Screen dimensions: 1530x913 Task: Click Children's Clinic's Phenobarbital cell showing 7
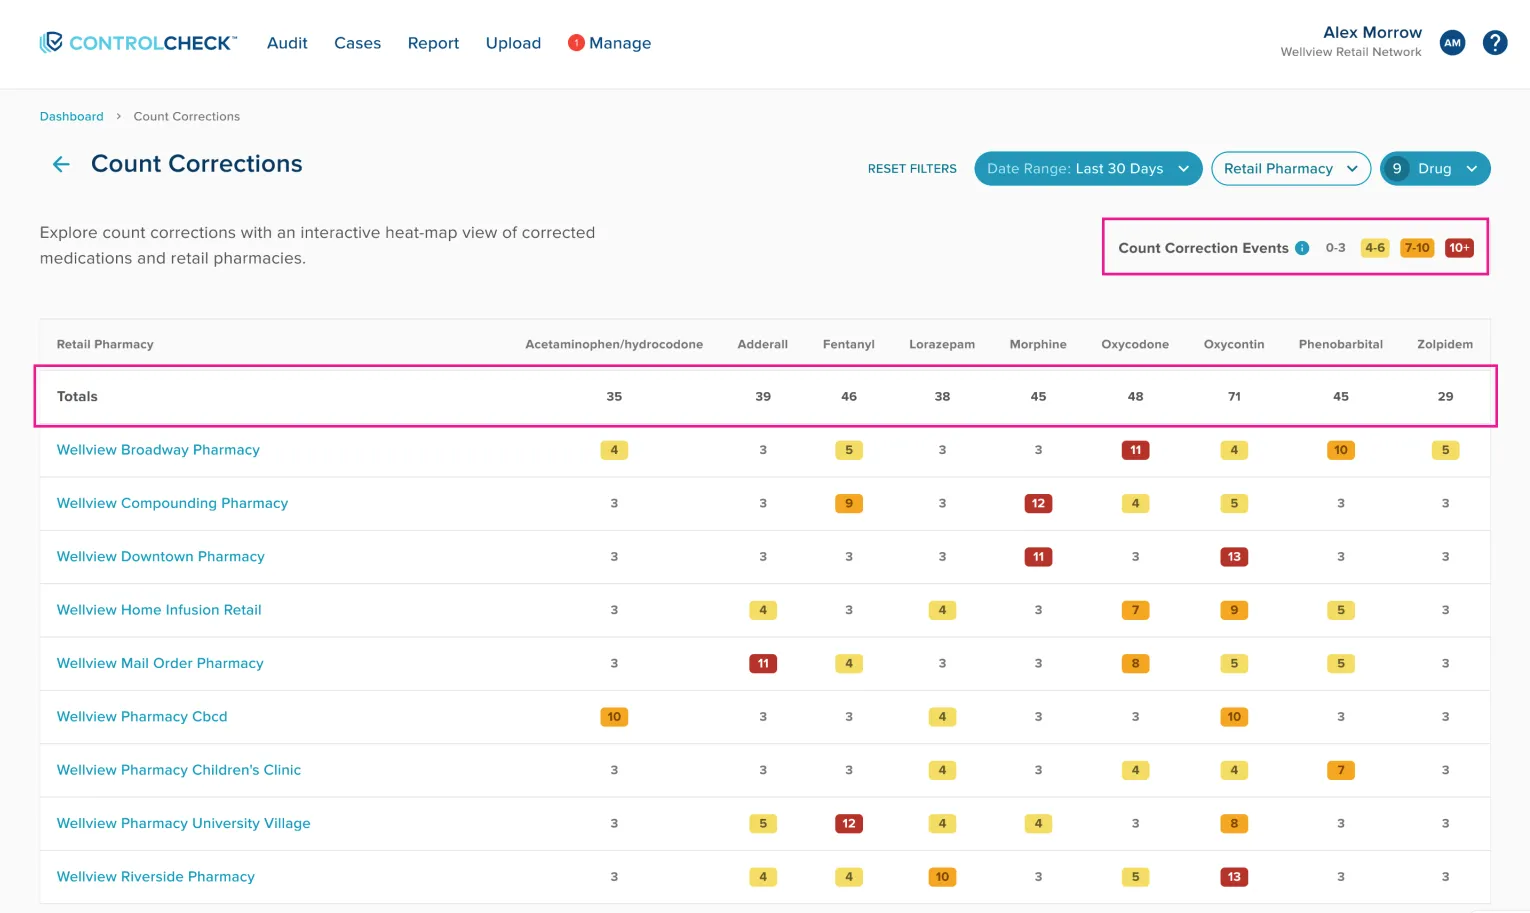(x=1341, y=770)
